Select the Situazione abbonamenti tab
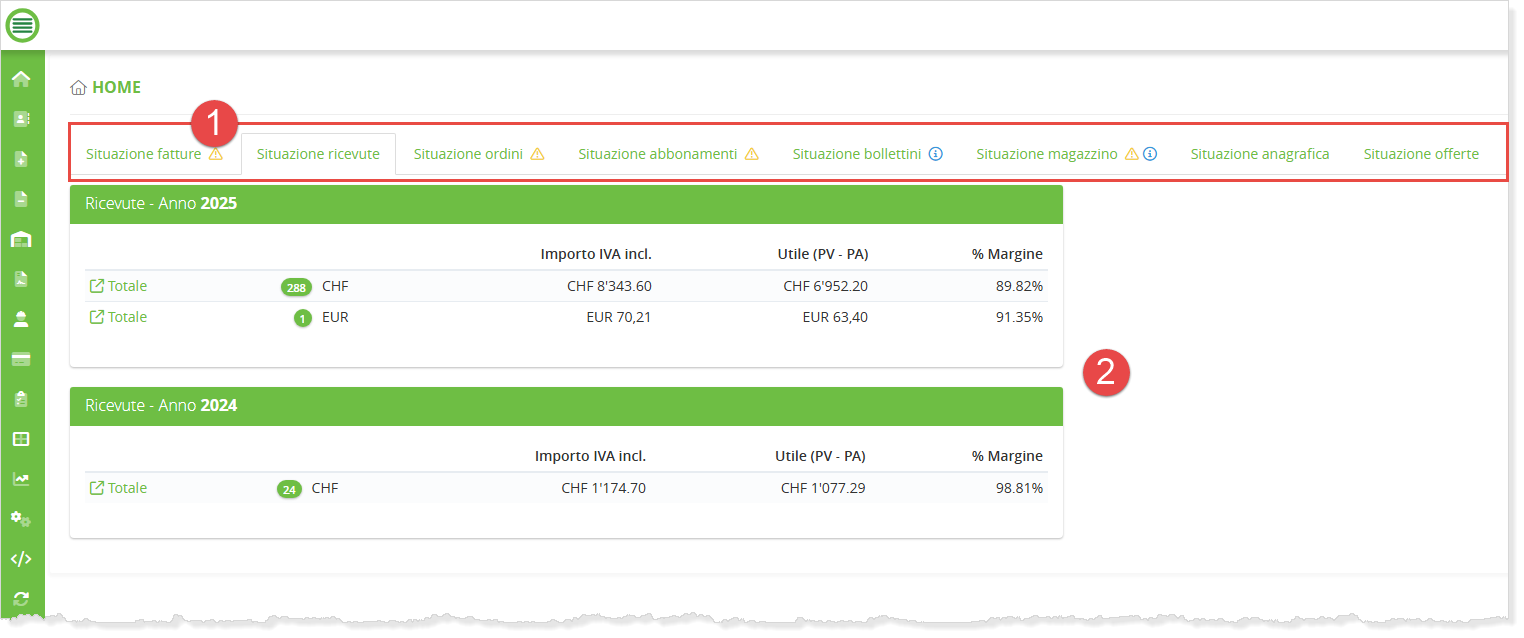The height and width of the screenshot is (638, 1524). (657, 154)
